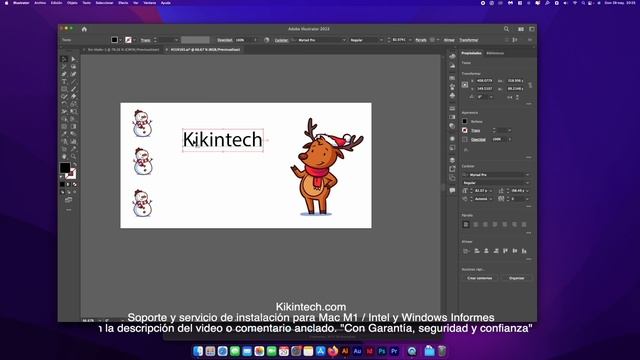
Task: Click the Edit Toolbar three-dots button
Action: point(69,210)
